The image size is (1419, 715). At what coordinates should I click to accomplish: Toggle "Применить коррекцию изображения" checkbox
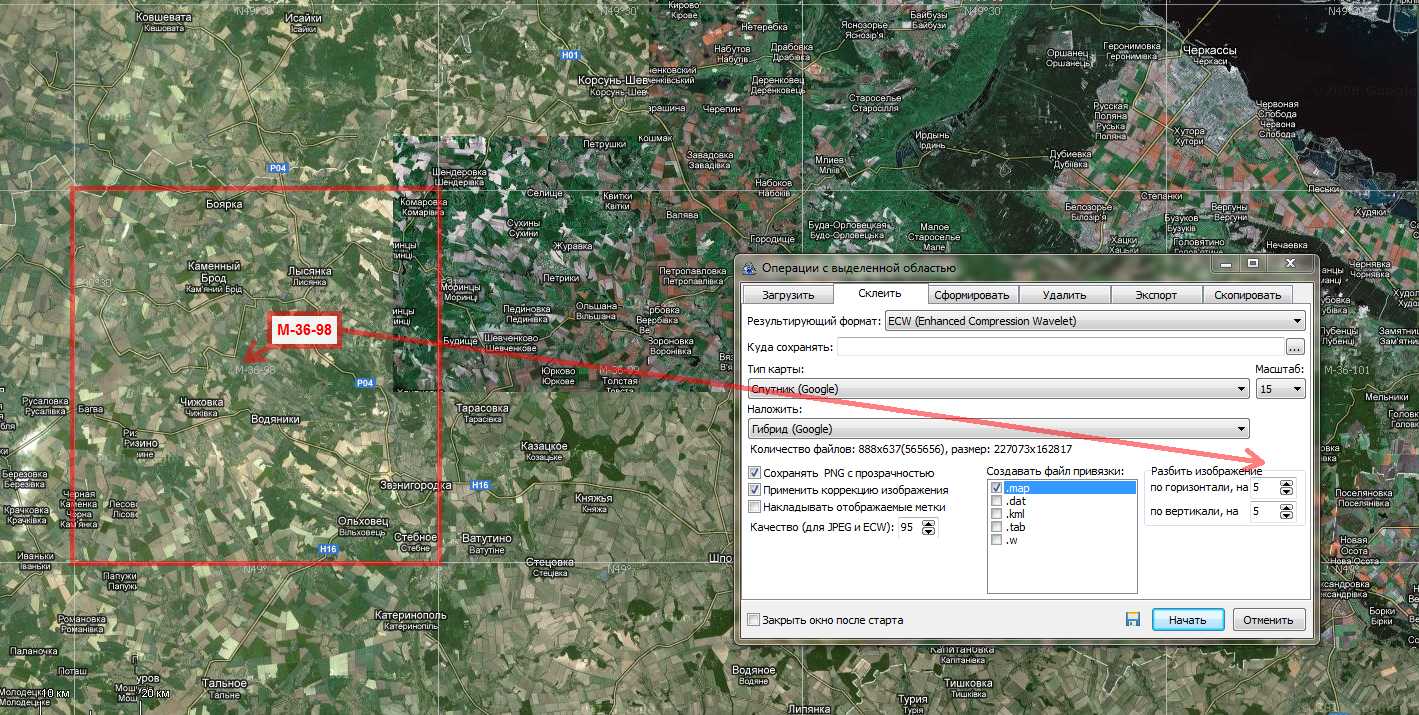[x=754, y=490]
